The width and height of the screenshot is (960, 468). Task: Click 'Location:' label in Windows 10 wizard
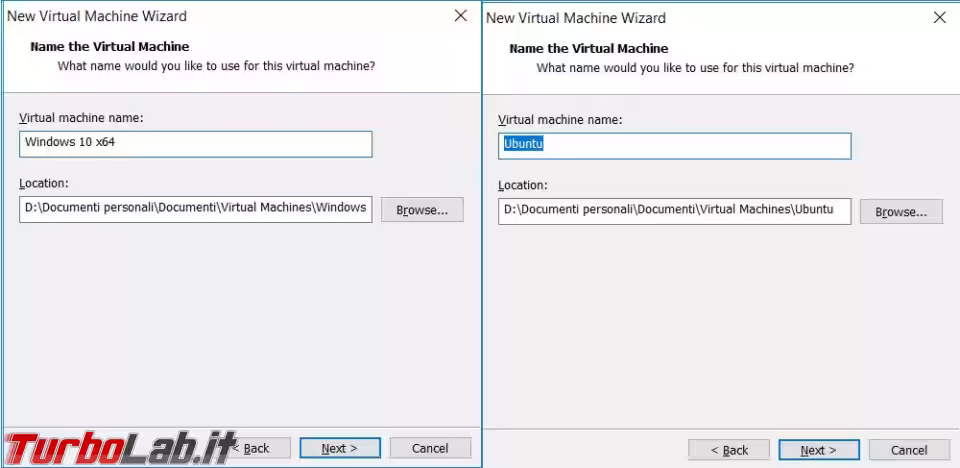pyautogui.click(x=43, y=183)
